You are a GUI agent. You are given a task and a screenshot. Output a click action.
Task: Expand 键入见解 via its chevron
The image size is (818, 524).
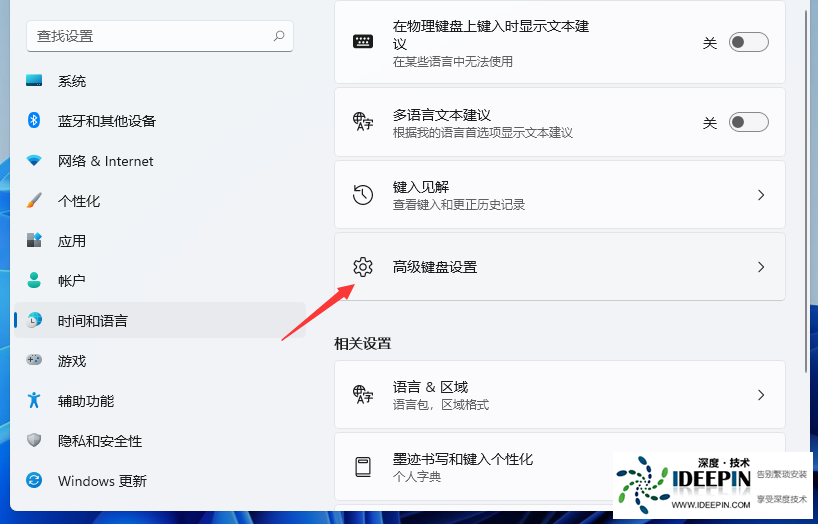[x=761, y=195]
